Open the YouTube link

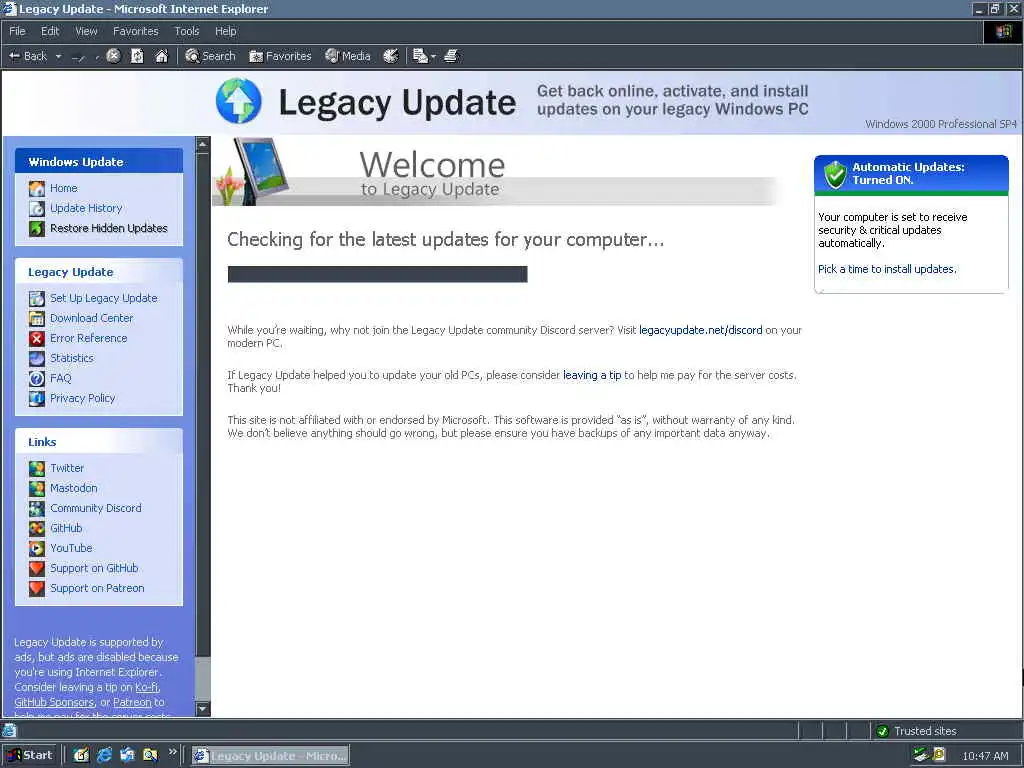coord(71,548)
